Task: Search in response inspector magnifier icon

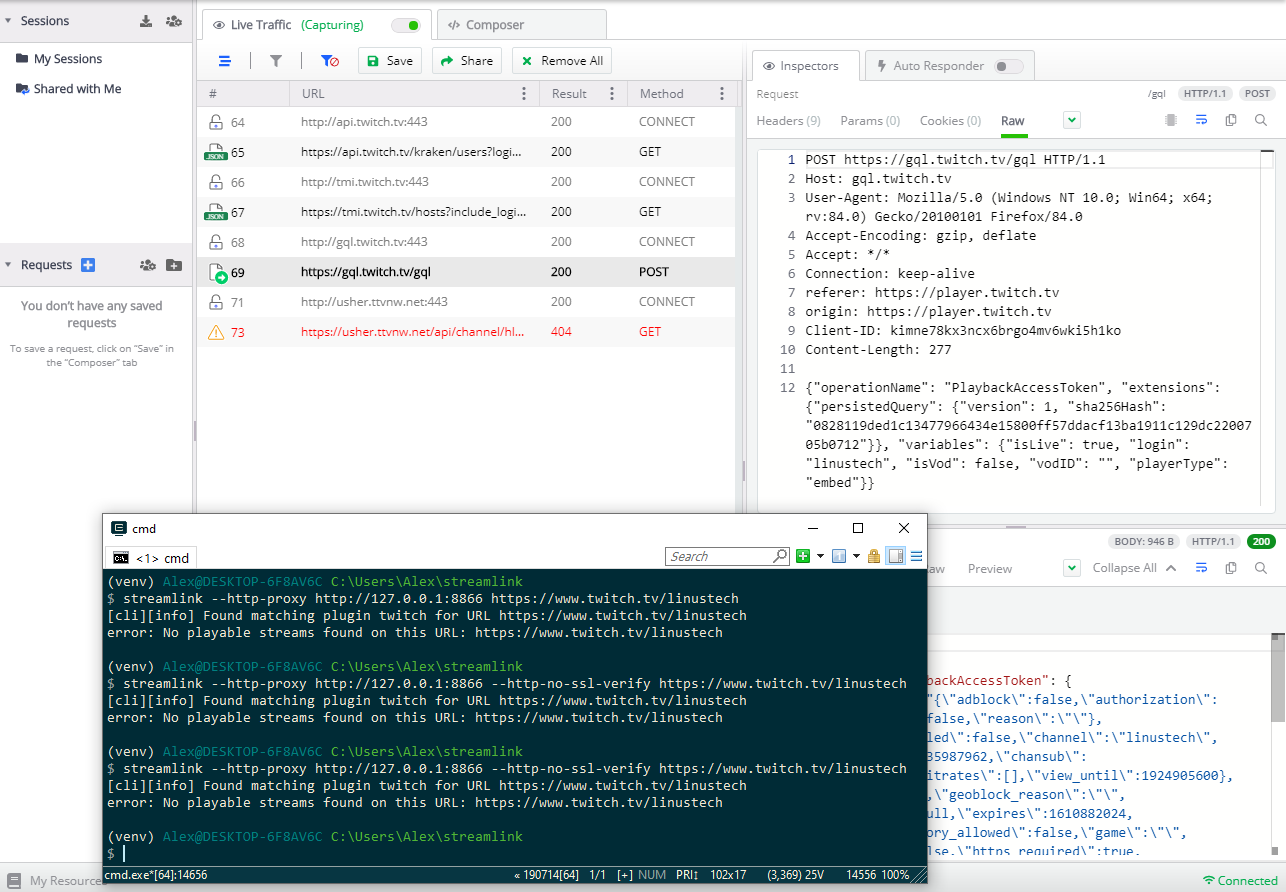Action: click(1261, 568)
